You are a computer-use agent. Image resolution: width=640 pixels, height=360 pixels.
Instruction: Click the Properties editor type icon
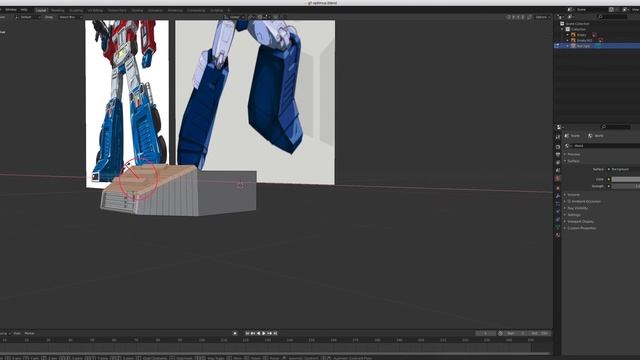[560, 127]
